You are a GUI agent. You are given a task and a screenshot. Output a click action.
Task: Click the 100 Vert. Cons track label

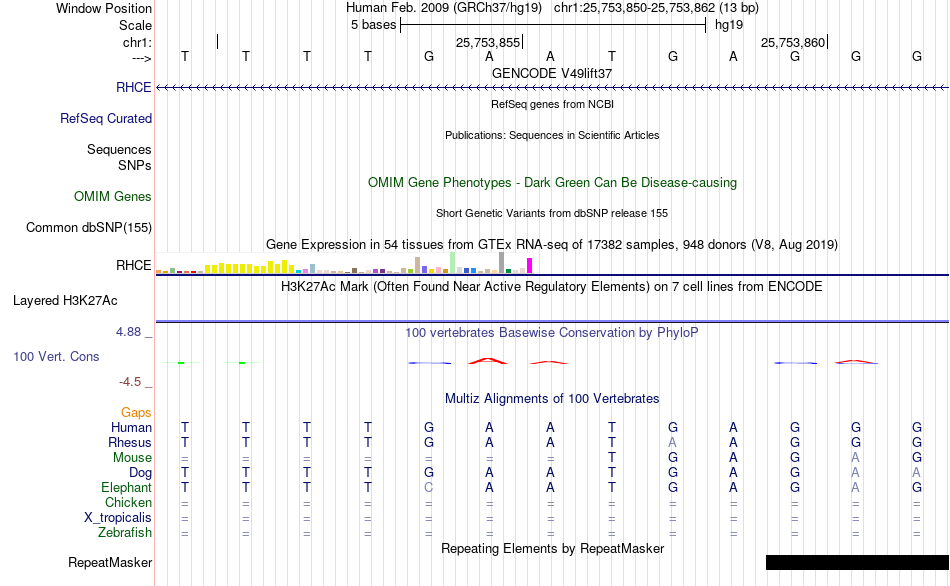coord(56,356)
